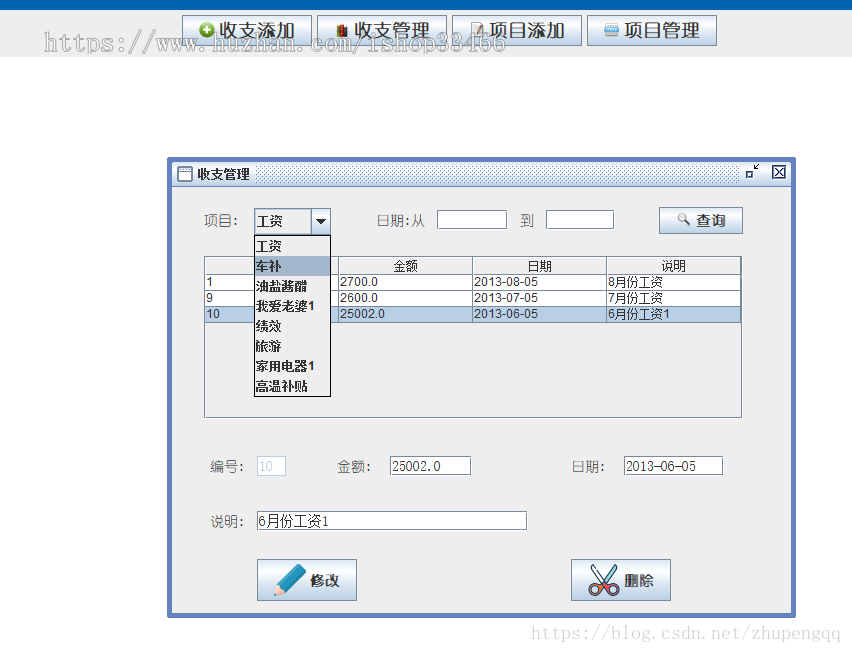Sort by the 金额 column header
Viewport: 852px width, 653px height.
pyautogui.click(x=405, y=266)
